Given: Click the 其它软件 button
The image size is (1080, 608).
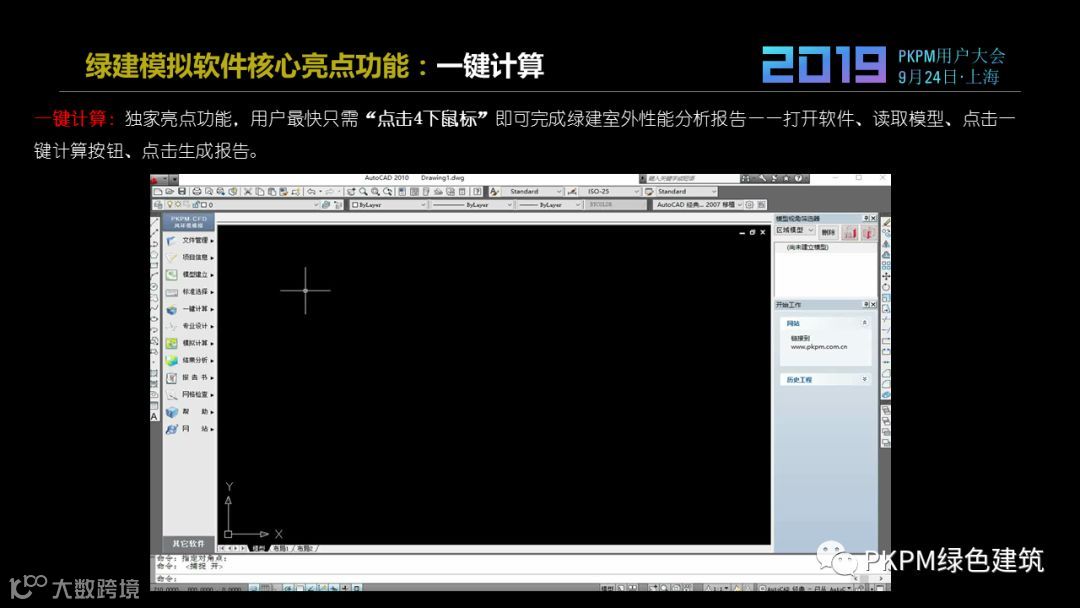Looking at the screenshot, I should pyautogui.click(x=189, y=543).
